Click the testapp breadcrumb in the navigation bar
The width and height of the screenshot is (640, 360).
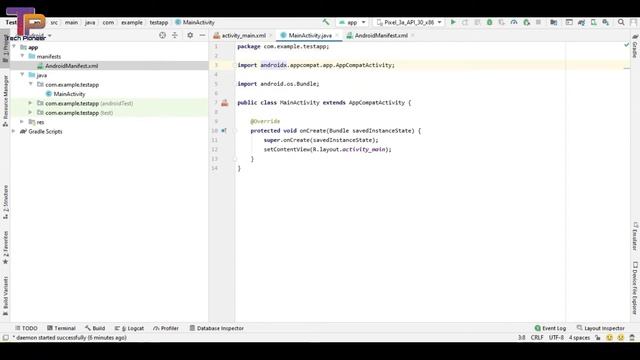159,22
